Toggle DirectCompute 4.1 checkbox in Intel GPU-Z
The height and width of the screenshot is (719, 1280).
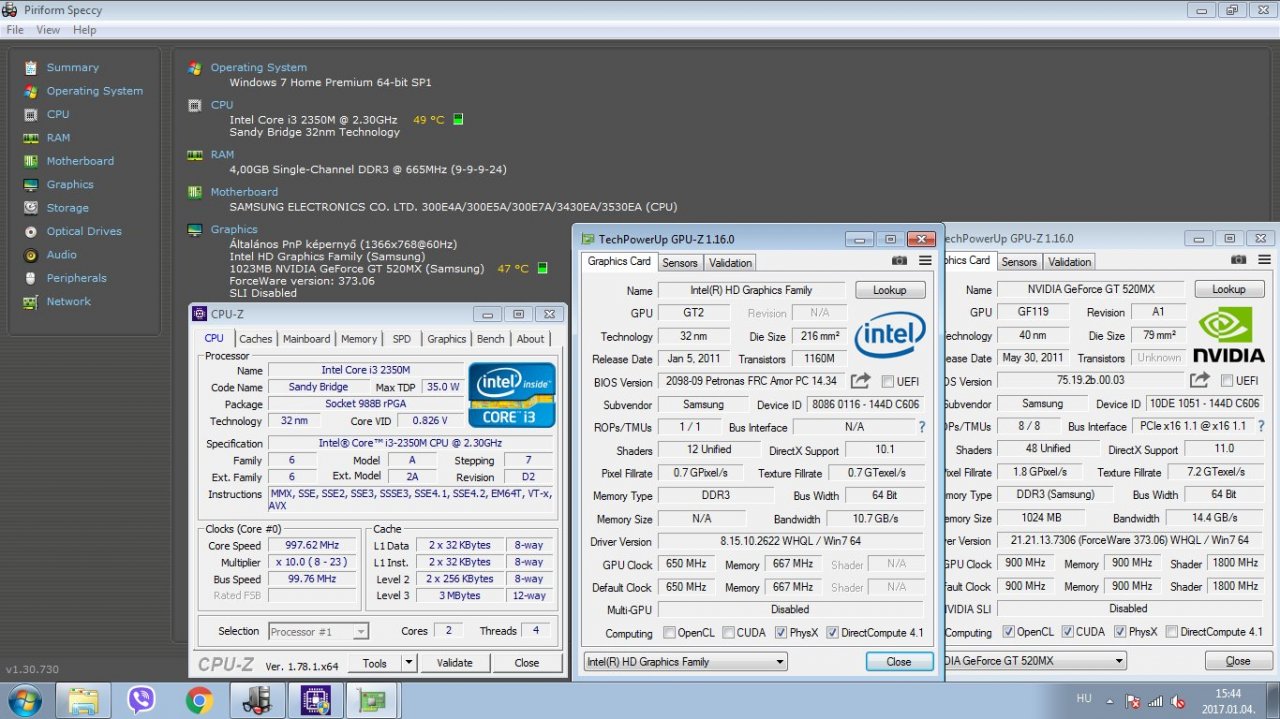click(x=833, y=633)
